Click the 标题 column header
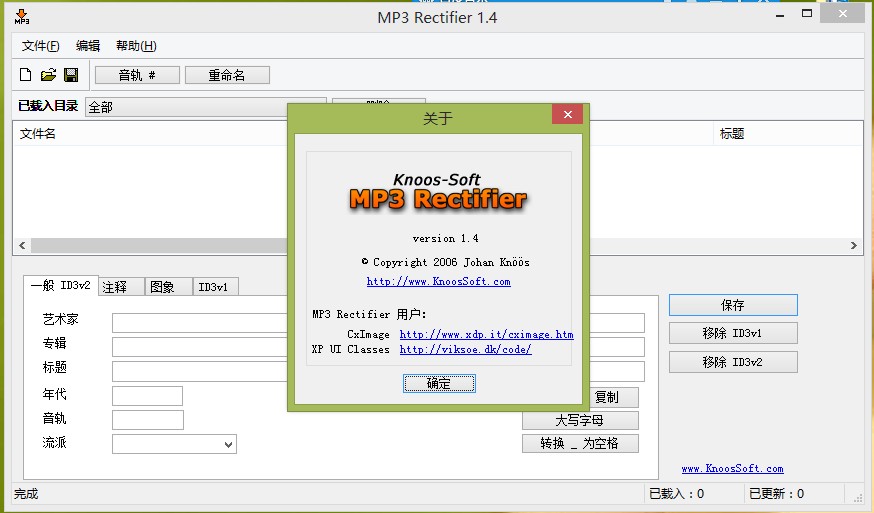The width and height of the screenshot is (874, 513). click(x=788, y=134)
